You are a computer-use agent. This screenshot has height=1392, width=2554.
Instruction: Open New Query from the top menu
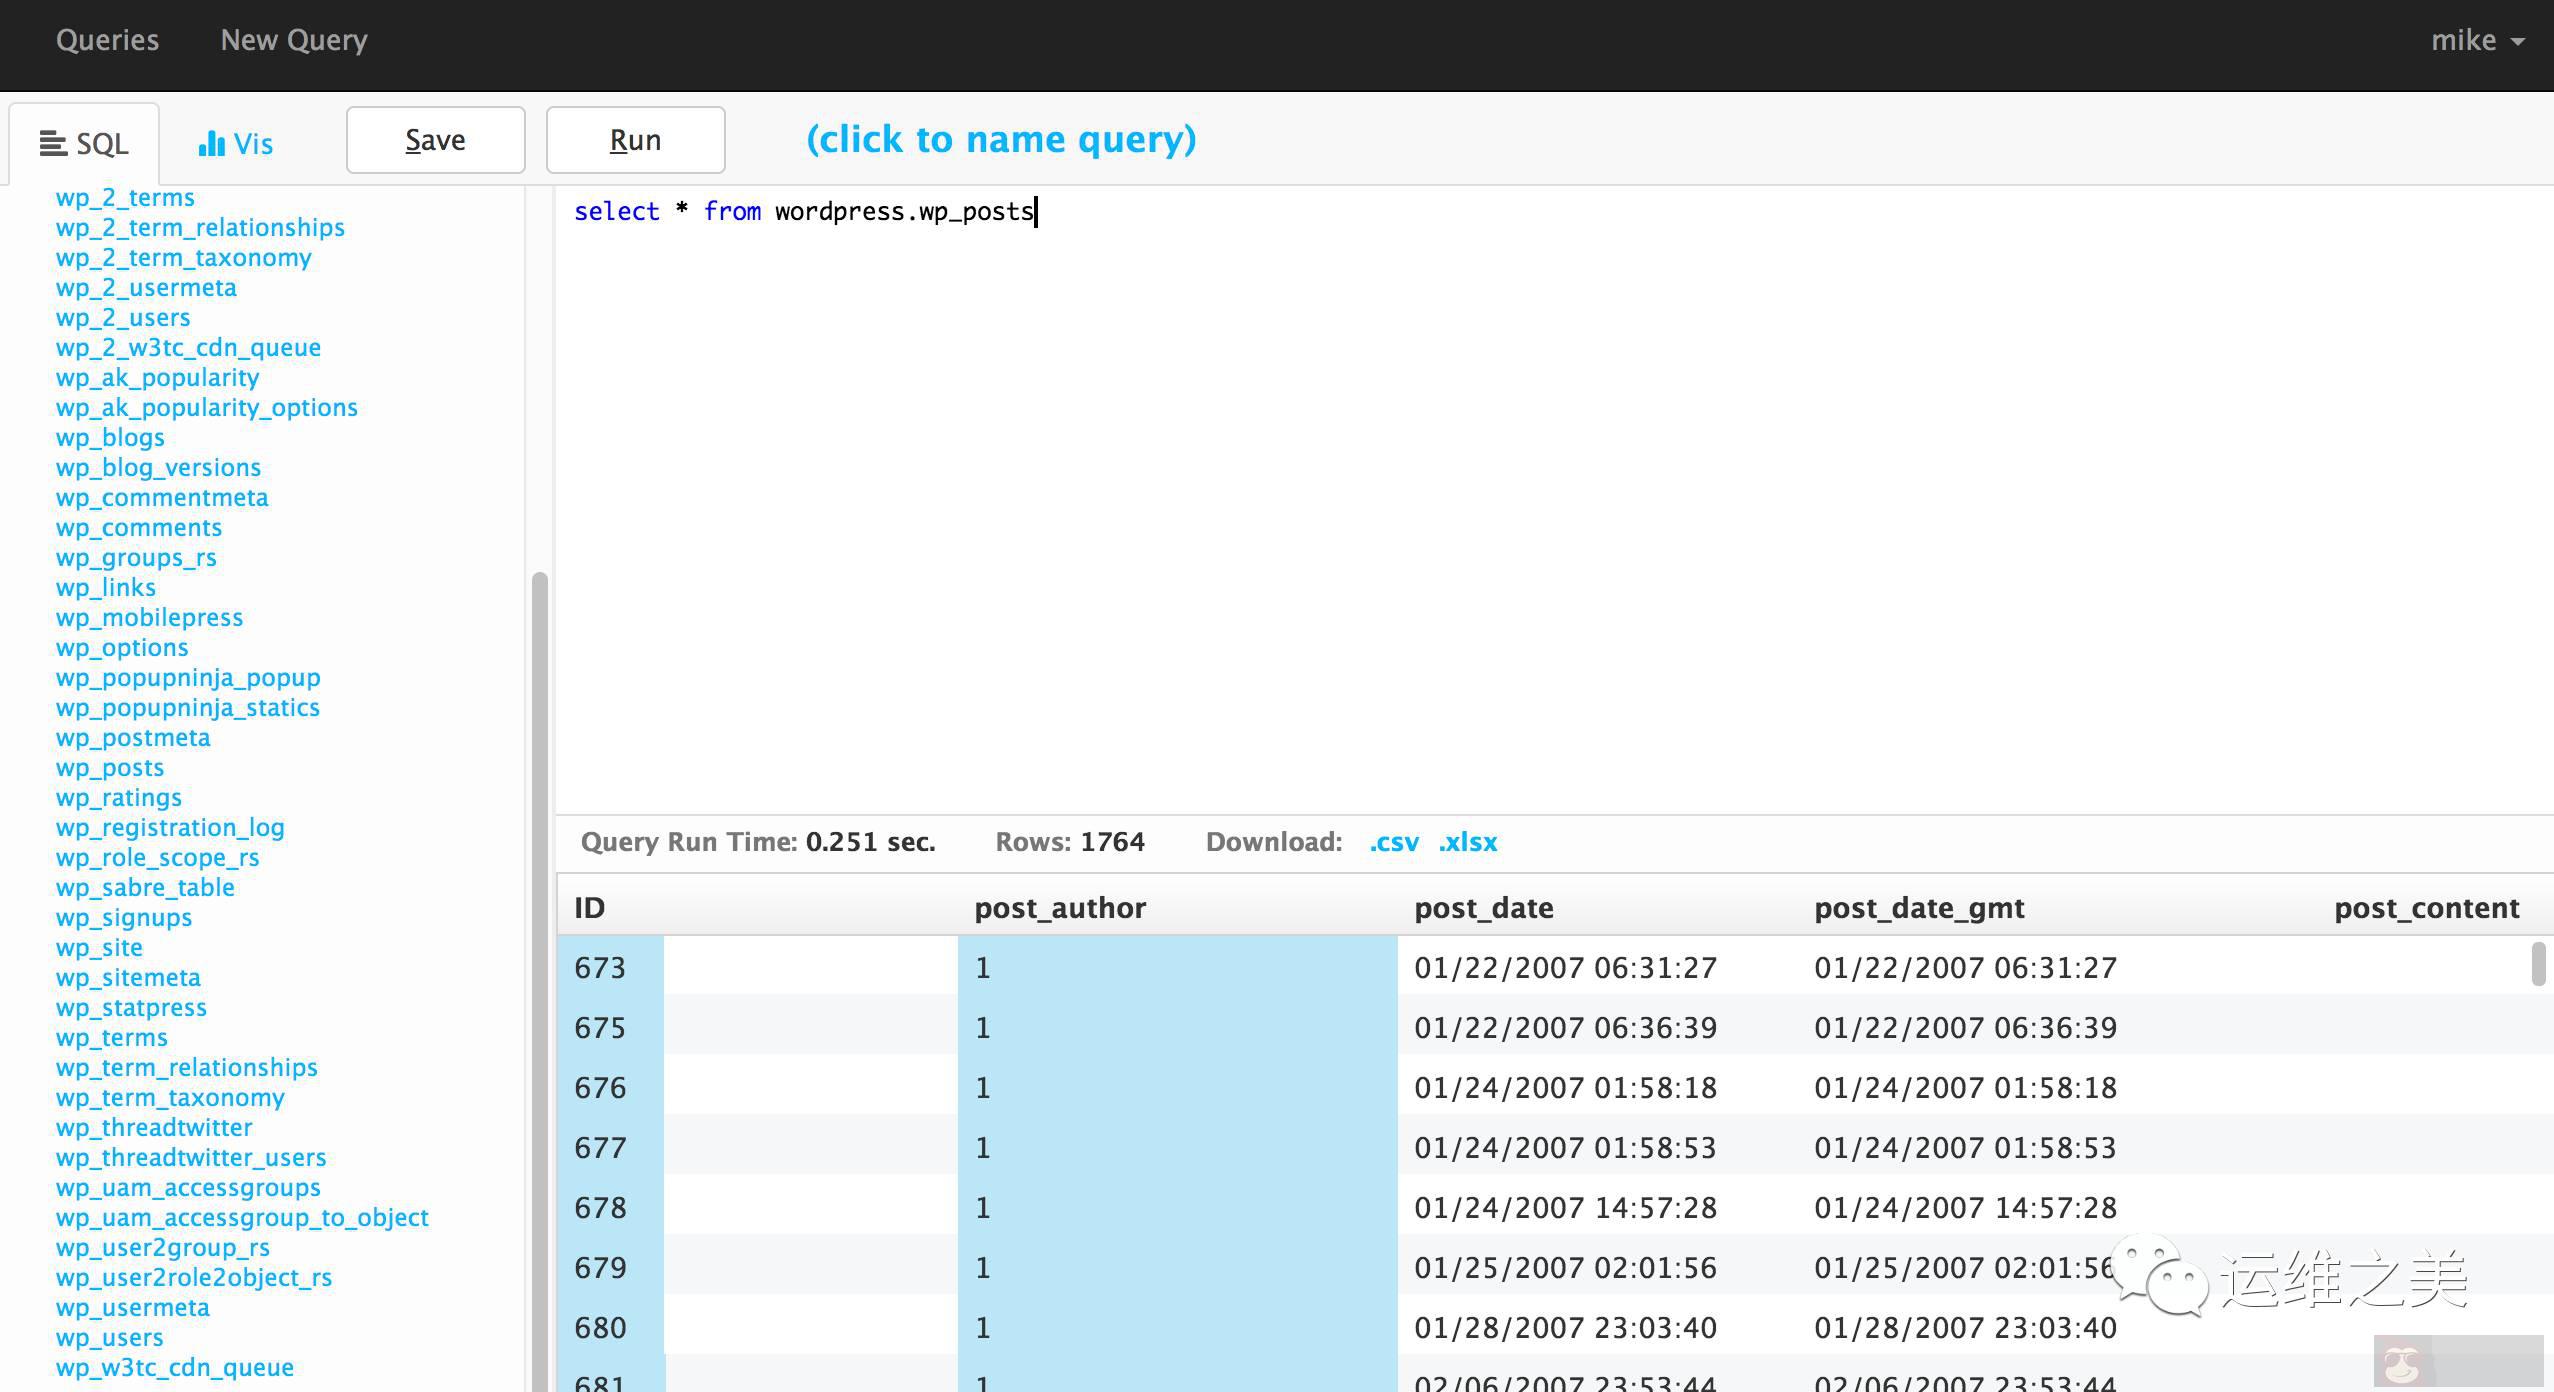[x=294, y=40]
